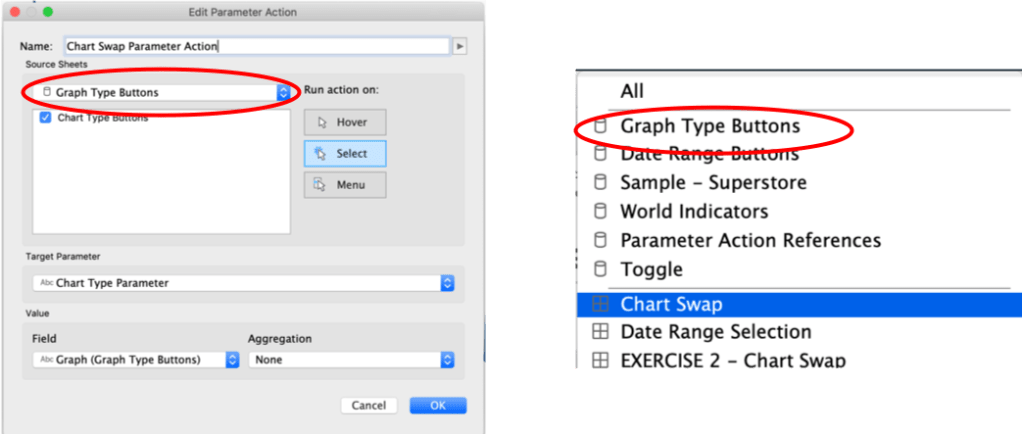Toggle the Chart Type Buttons checkbox
The width and height of the screenshot is (1022, 434).
pyautogui.click(x=45, y=118)
